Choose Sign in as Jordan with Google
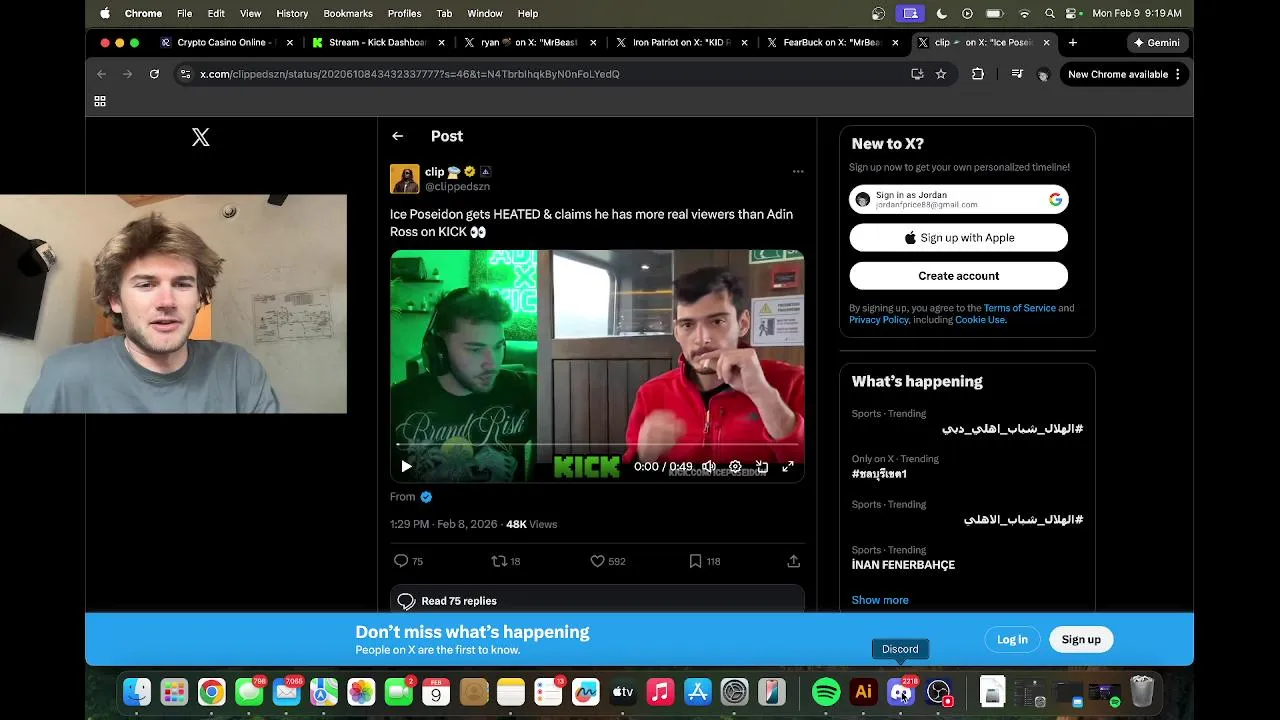Viewport: 1280px width, 720px height. tap(959, 200)
